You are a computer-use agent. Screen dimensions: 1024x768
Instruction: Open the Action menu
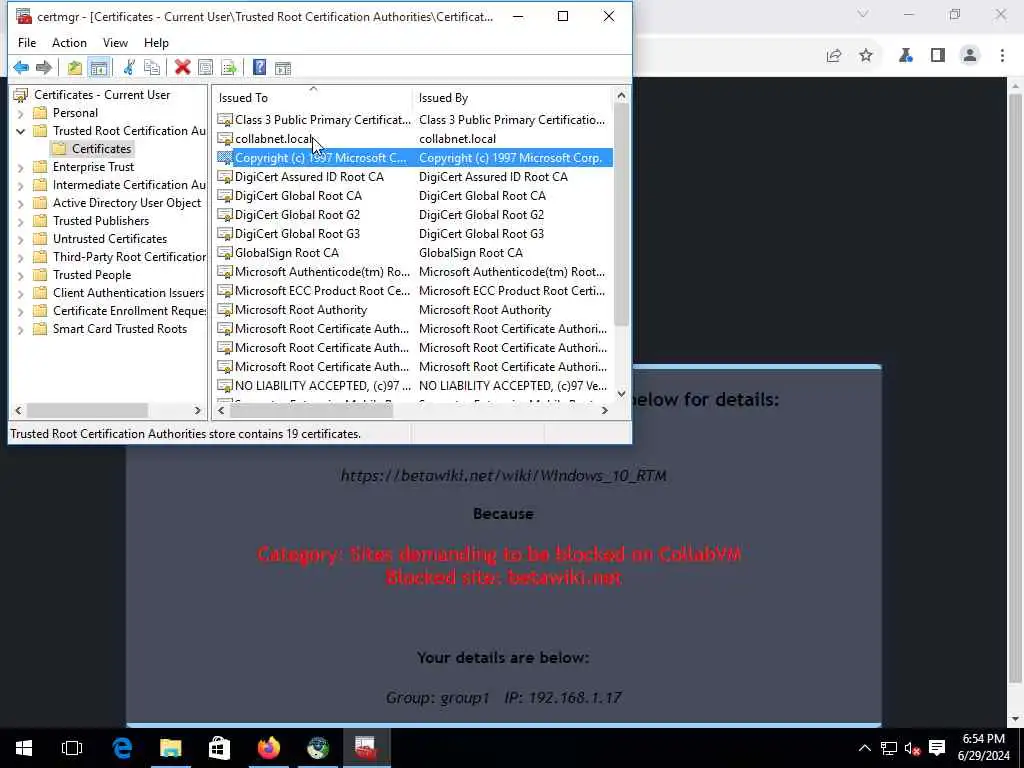tap(69, 42)
